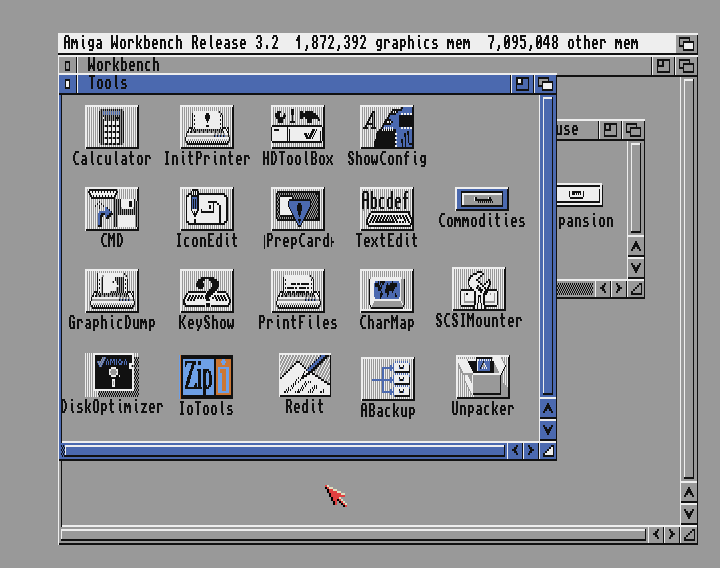720x568 pixels.
Task: Click the Tools window title bar
Action: pyautogui.click(x=294, y=84)
